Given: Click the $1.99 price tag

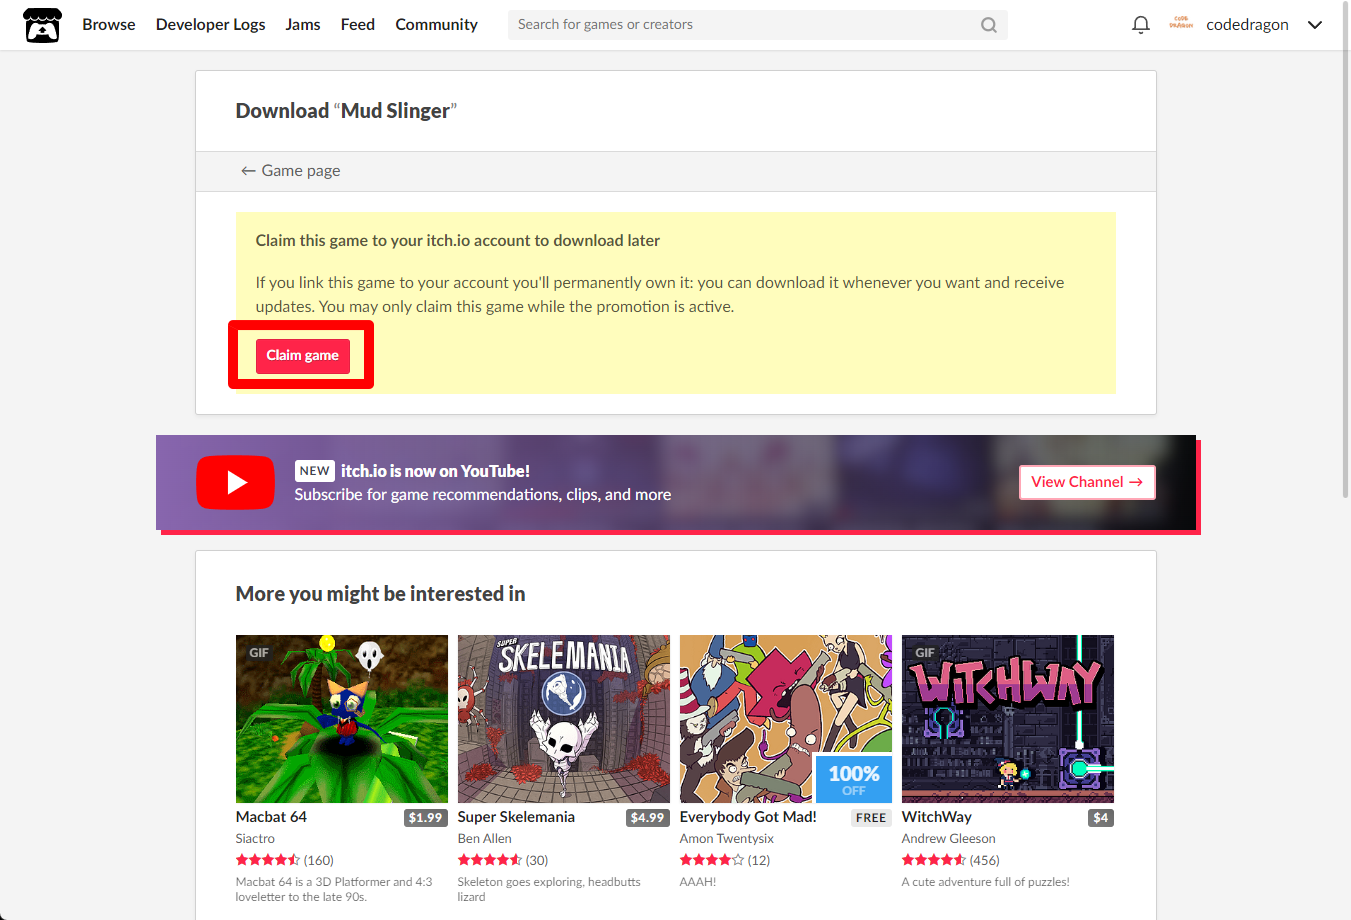Looking at the screenshot, I should (x=425, y=818).
